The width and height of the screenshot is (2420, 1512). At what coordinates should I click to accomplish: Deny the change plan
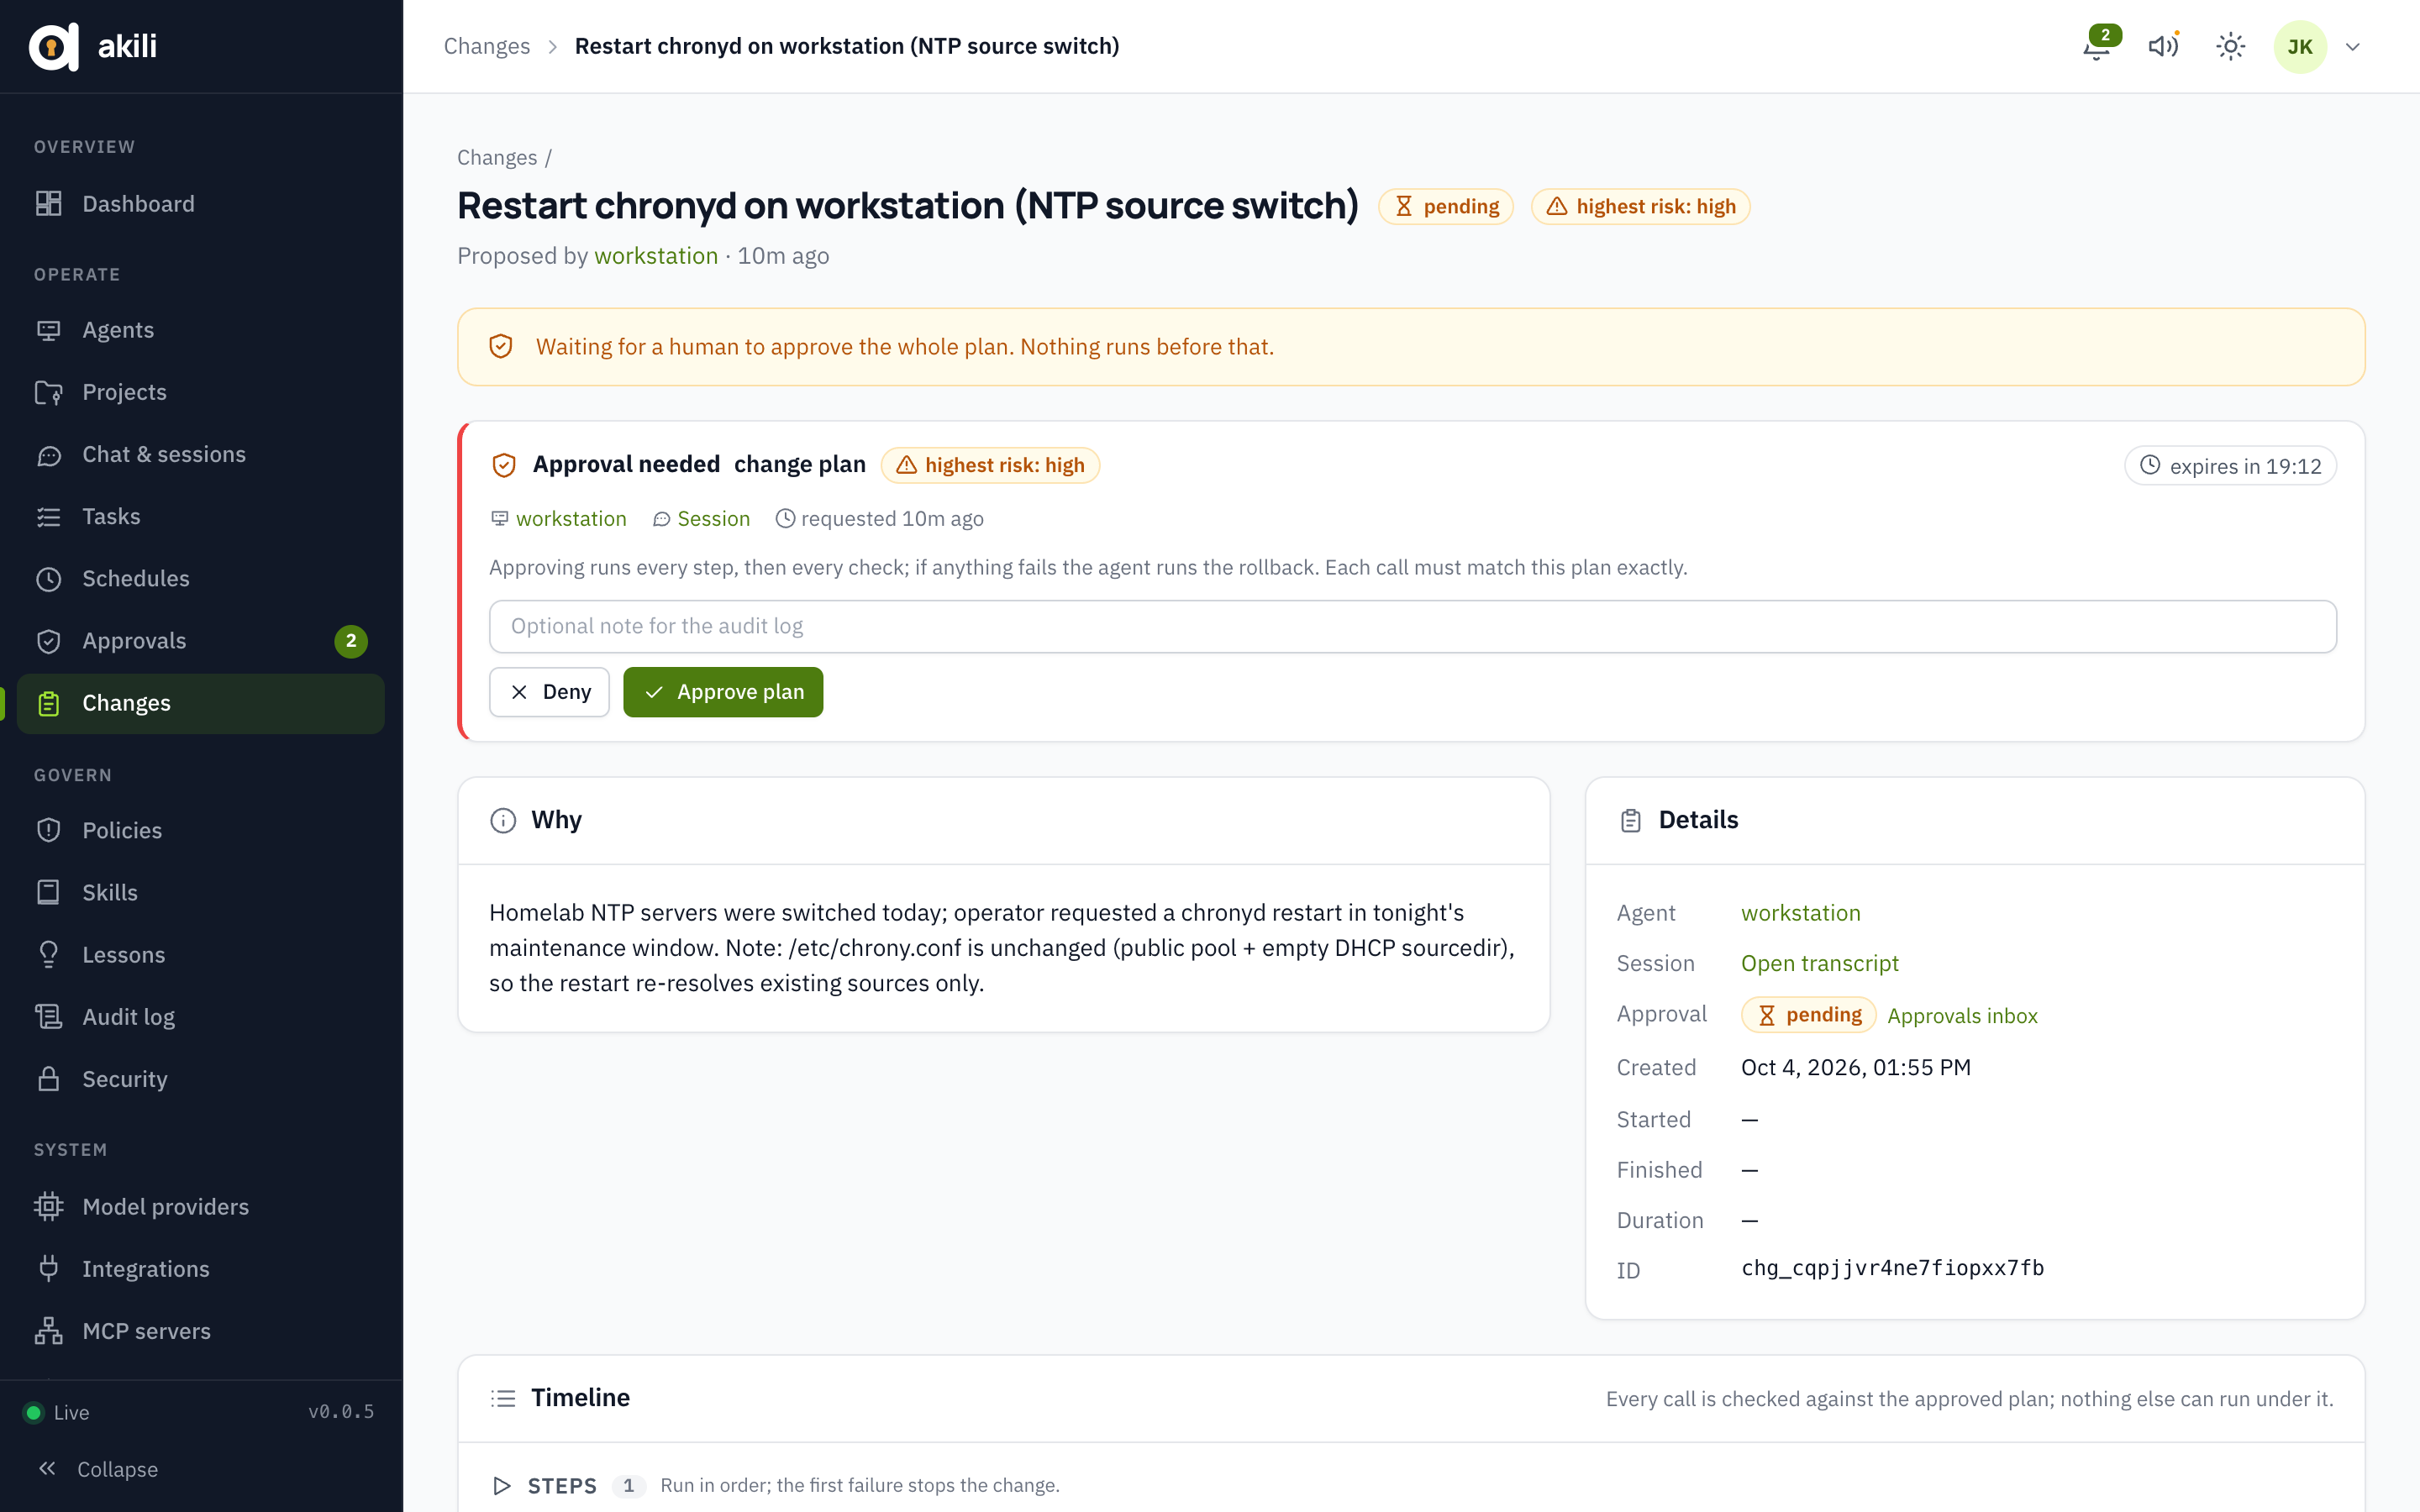point(549,692)
